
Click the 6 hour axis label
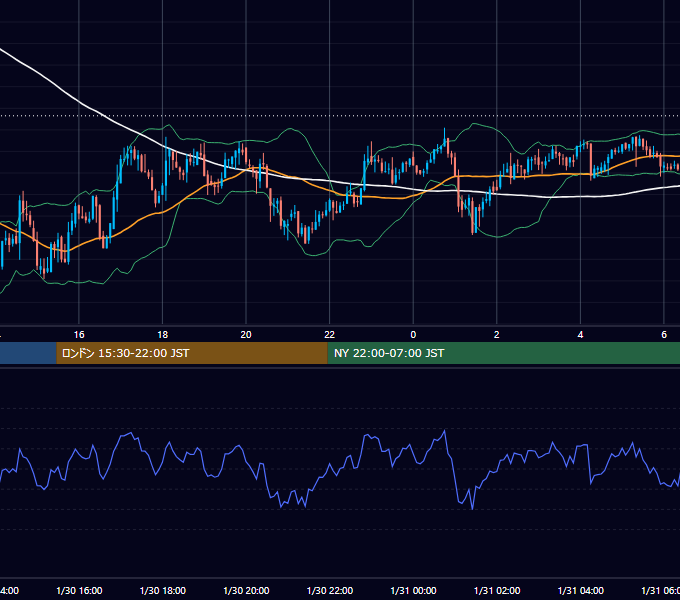(x=664, y=335)
